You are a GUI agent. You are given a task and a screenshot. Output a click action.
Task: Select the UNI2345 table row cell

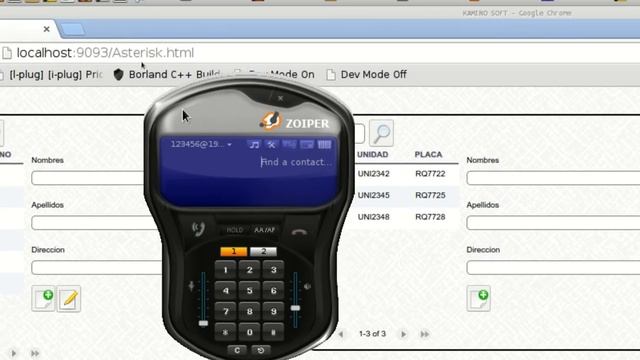click(373, 196)
